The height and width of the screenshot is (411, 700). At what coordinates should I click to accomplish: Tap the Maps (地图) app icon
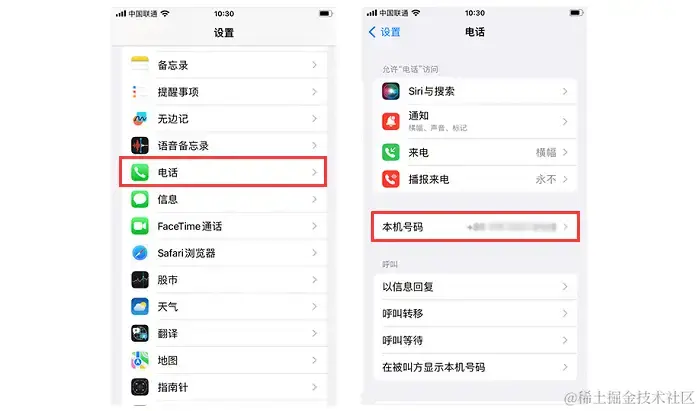tap(140, 360)
